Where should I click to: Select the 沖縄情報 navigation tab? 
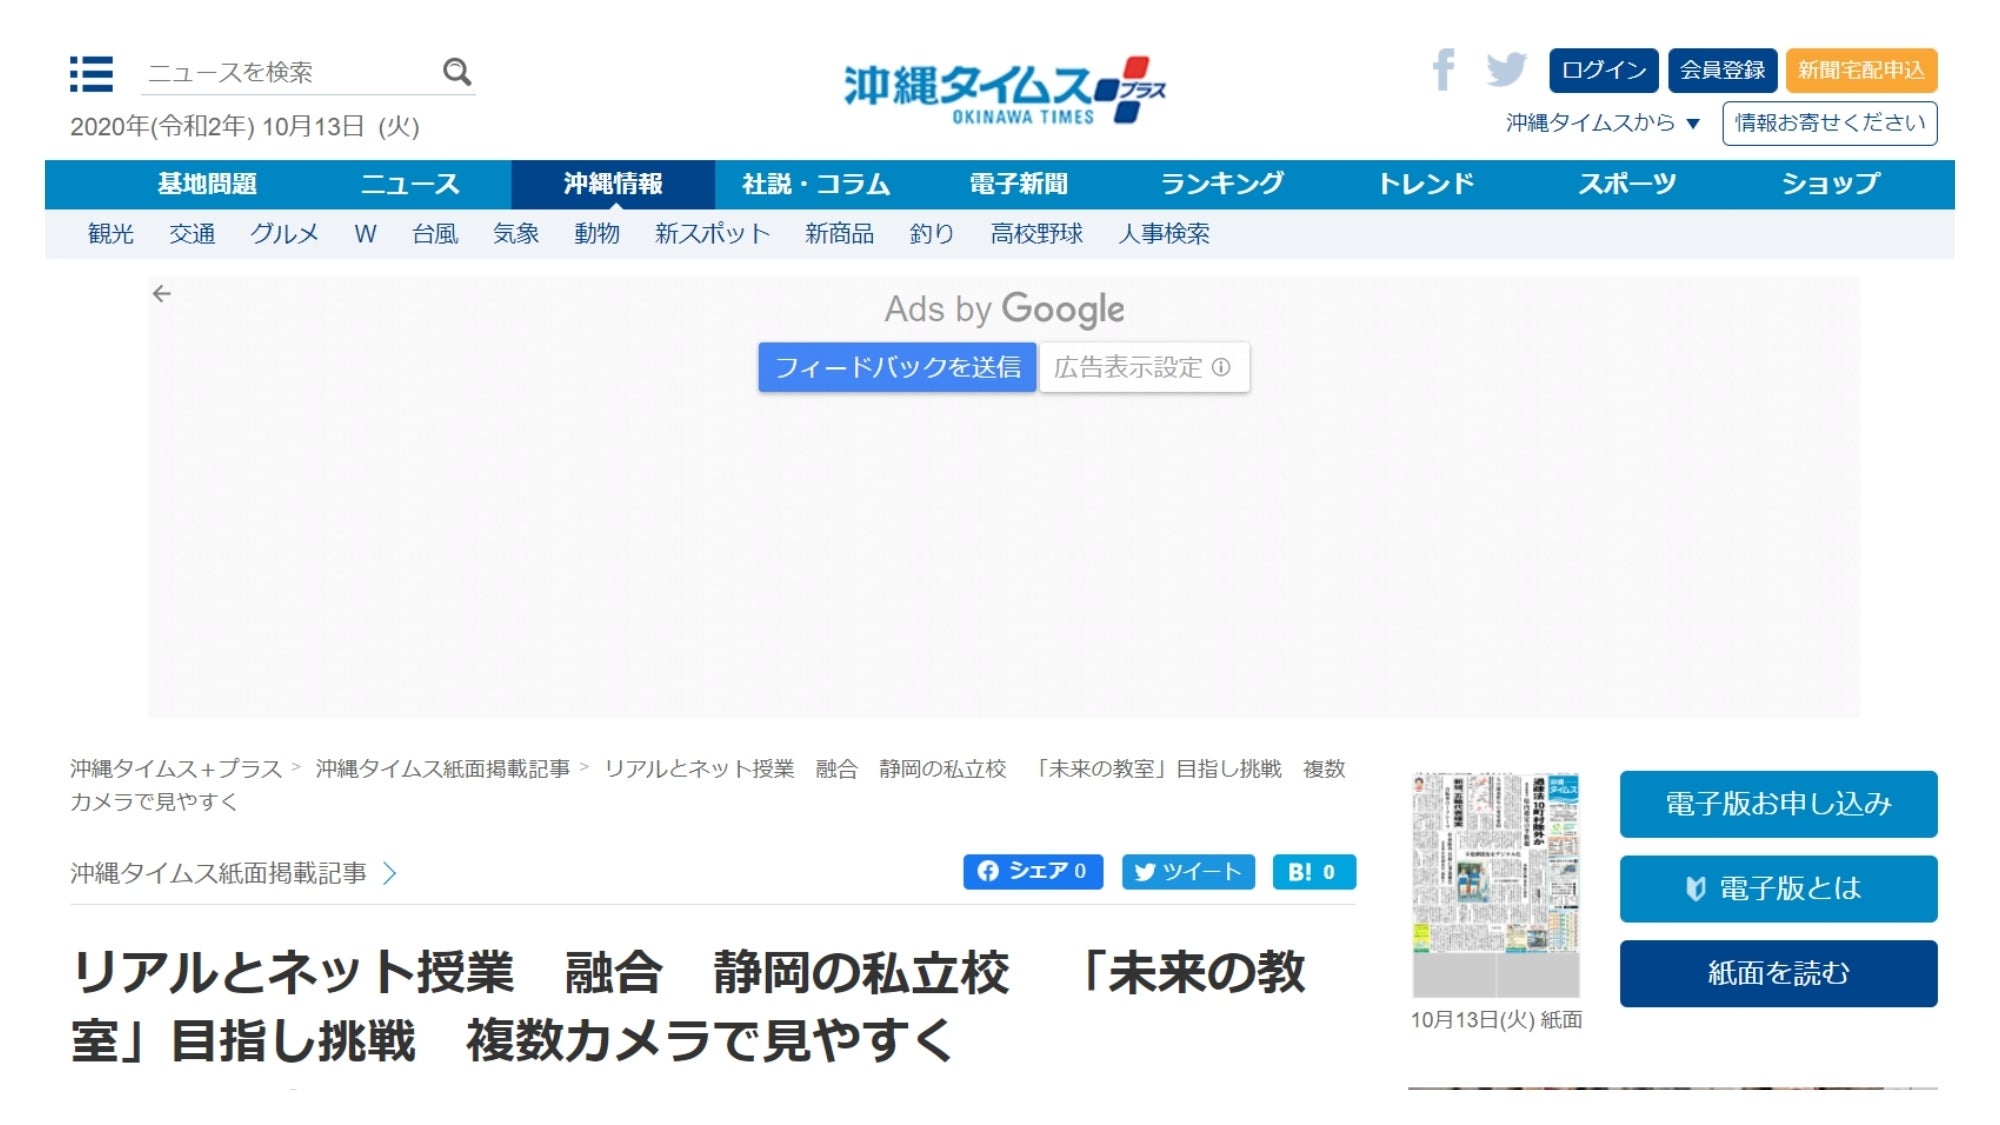pyautogui.click(x=612, y=184)
